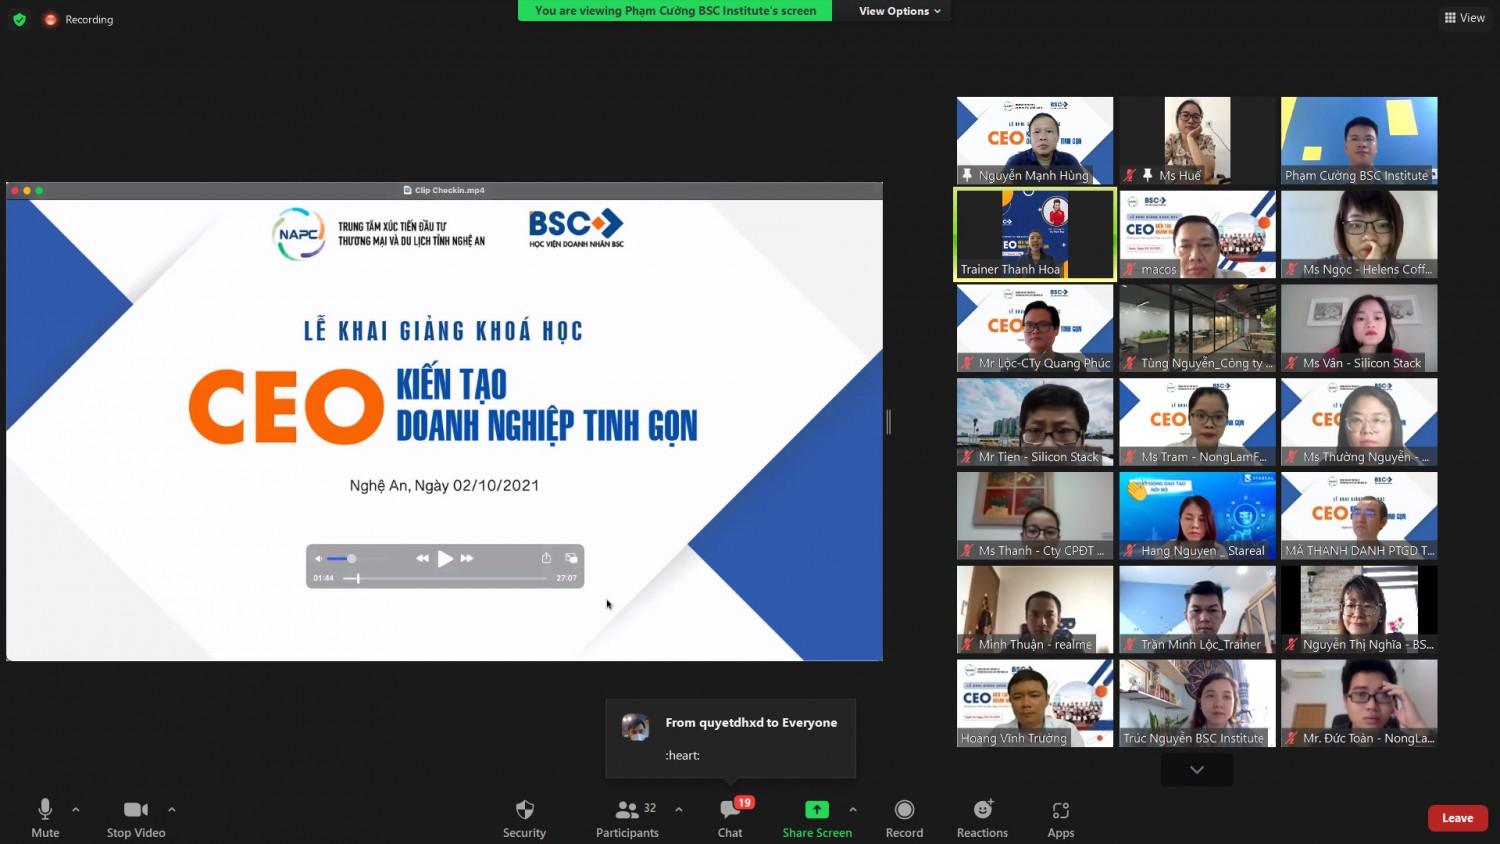Expand audio options arrow beside Mute
Image resolution: width=1500 pixels, height=844 pixels.
coord(76,809)
